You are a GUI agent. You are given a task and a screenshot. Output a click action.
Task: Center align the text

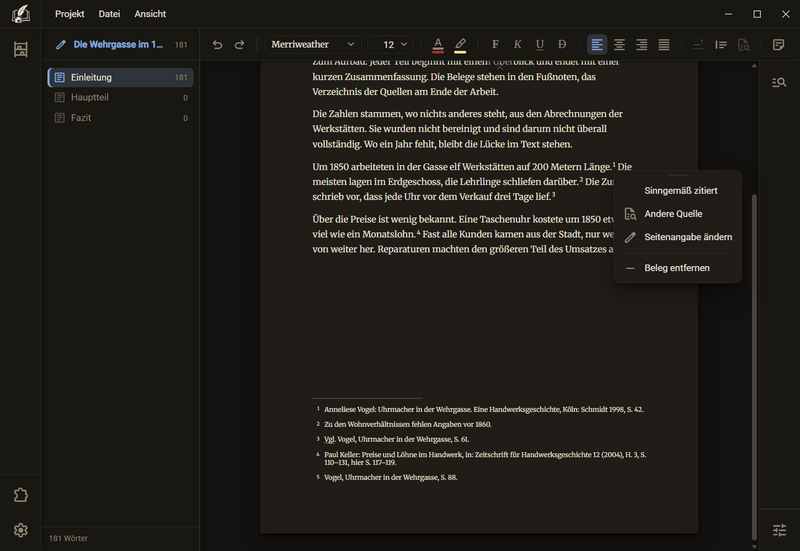tap(619, 44)
